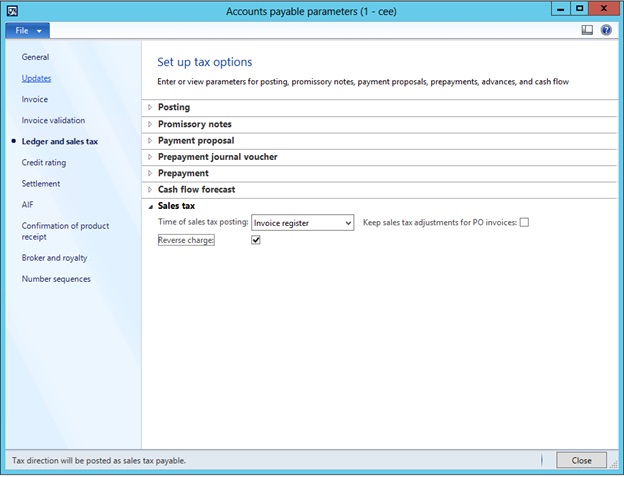Uncheck the Reverse charge checkbox
The width and height of the screenshot is (624, 477).
255,240
